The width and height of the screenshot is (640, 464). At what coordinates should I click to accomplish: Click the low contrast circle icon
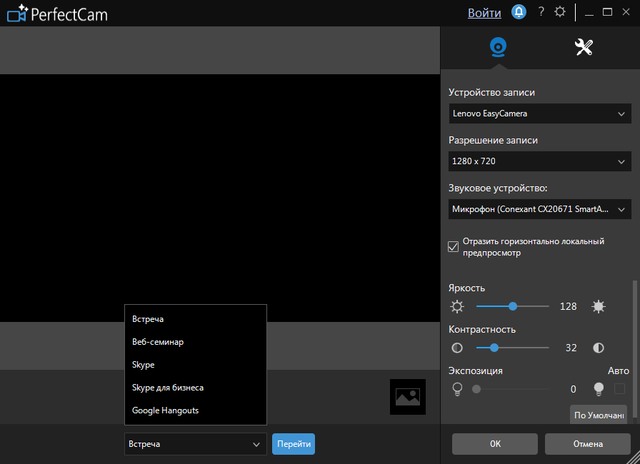(458, 348)
